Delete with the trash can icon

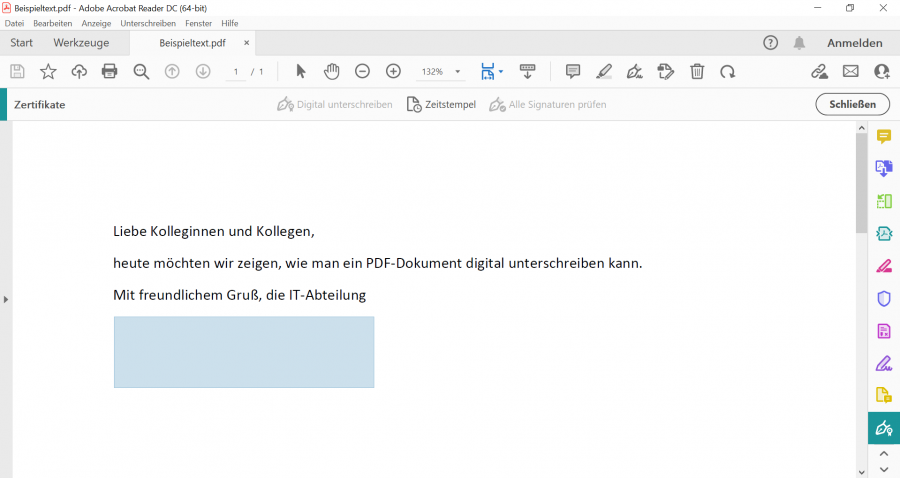(x=697, y=71)
